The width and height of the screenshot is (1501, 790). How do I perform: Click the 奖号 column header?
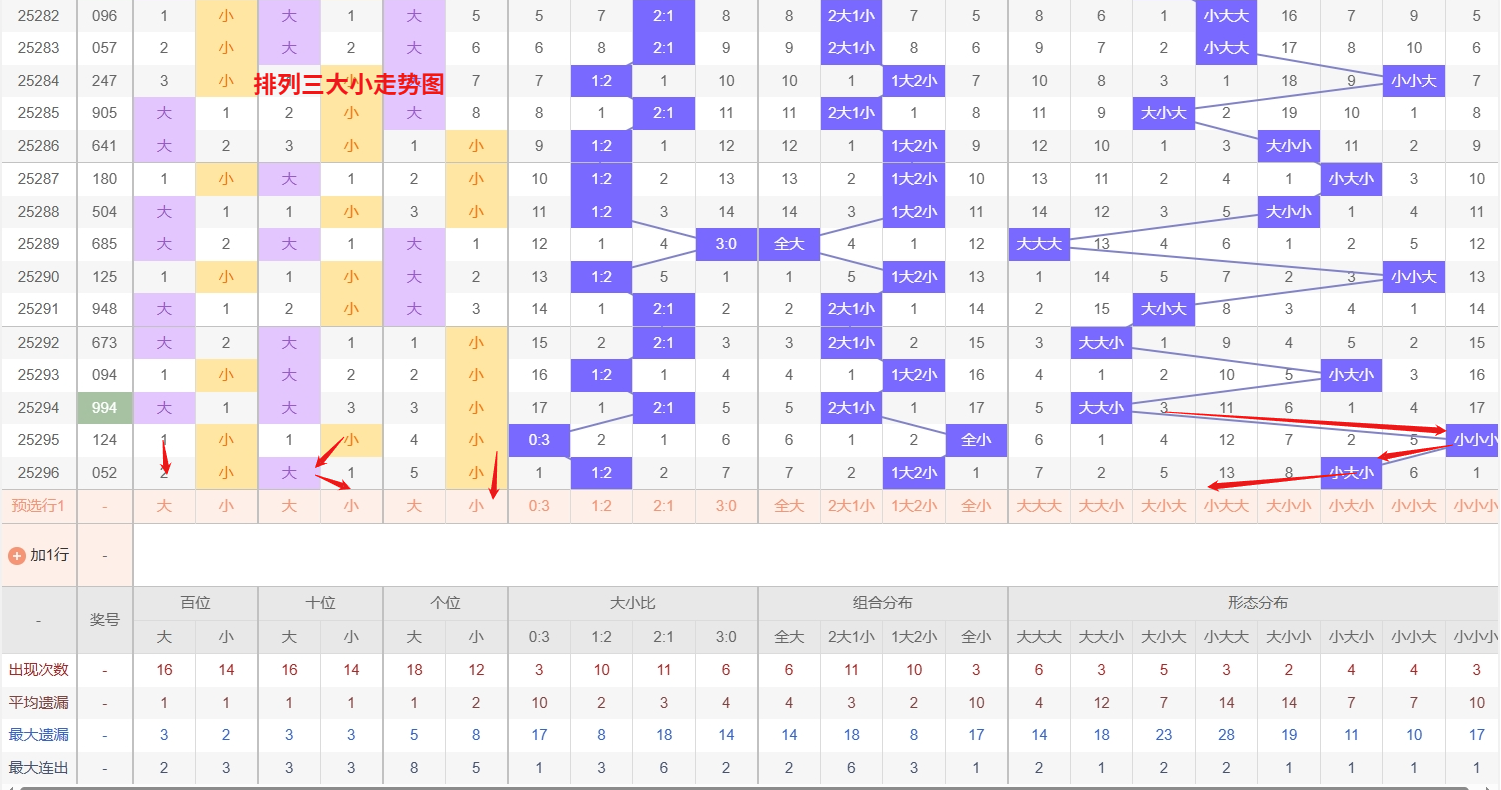coord(104,620)
